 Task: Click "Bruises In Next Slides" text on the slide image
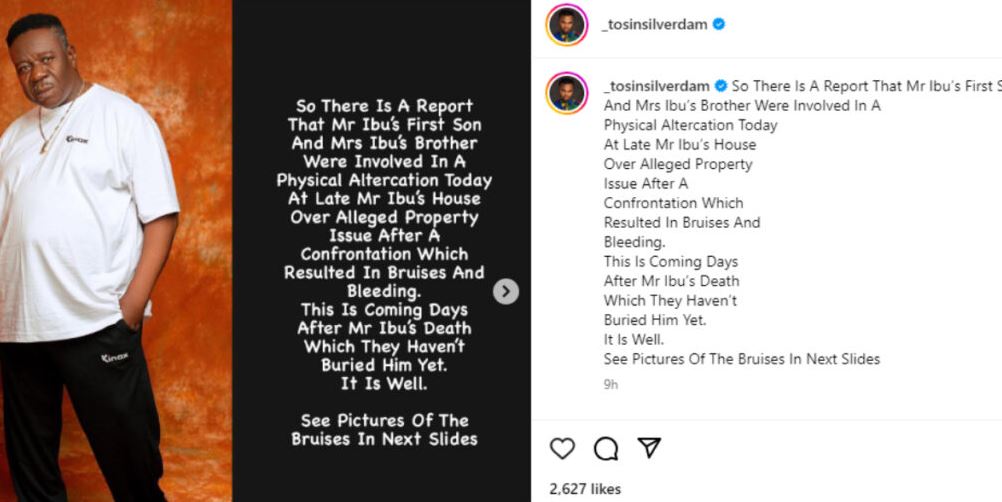(x=385, y=439)
